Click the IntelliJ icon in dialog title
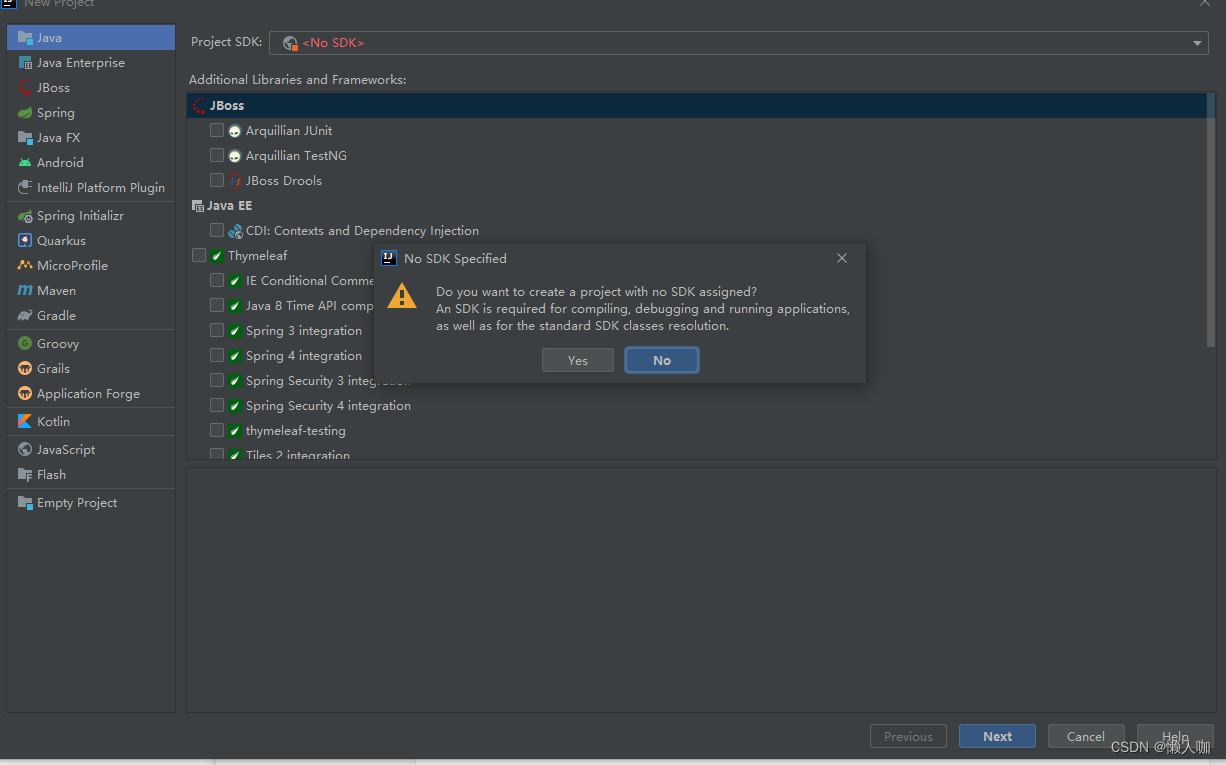Image resolution: width=1226 pixels, height=765 pixels. coord(389,258)
